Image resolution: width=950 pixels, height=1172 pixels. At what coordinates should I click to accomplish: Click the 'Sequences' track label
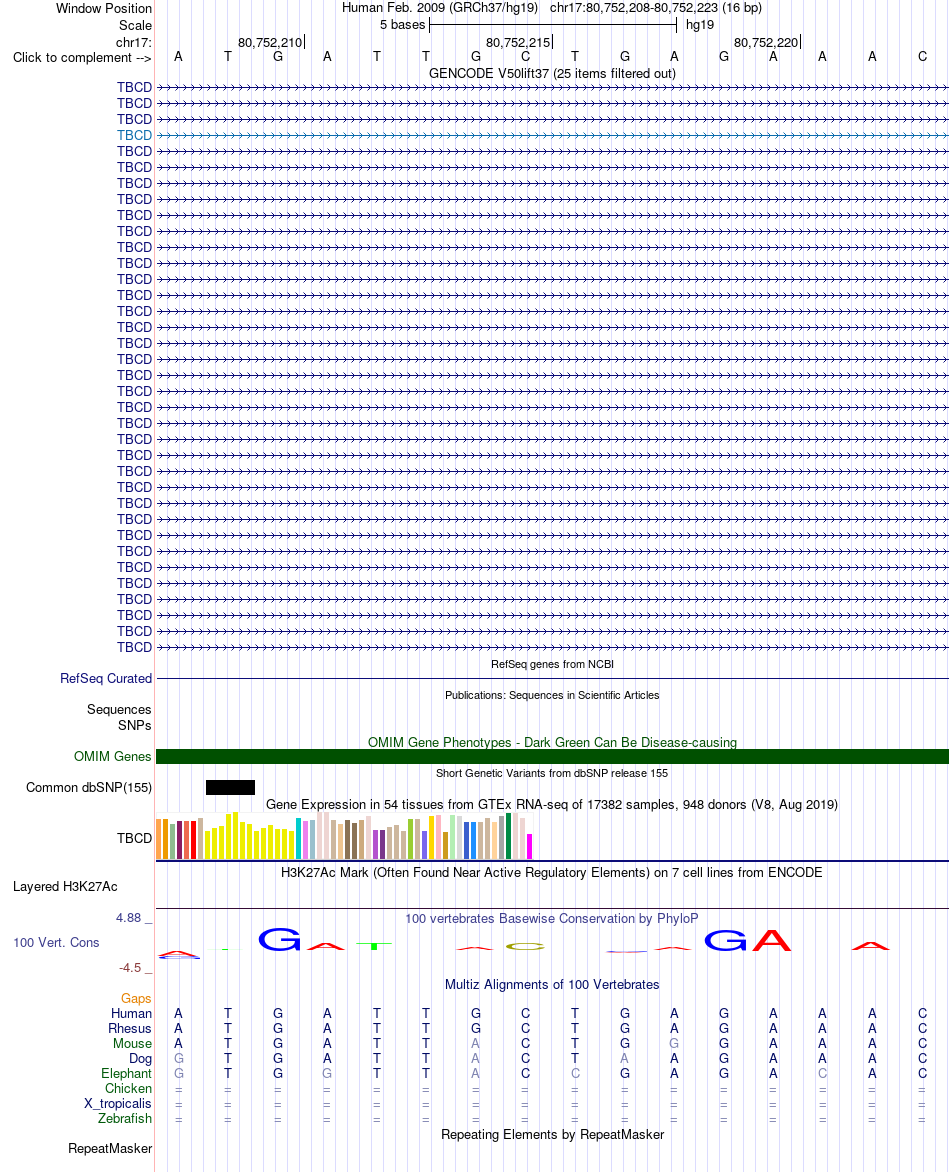coord(119,709)
